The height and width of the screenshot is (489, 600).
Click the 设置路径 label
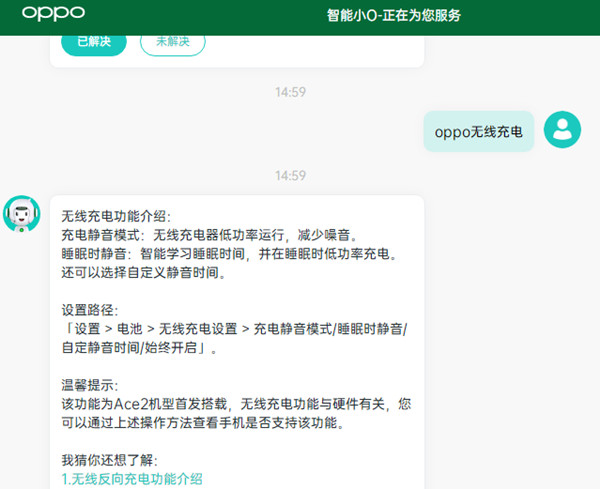(x=90, y=310)
